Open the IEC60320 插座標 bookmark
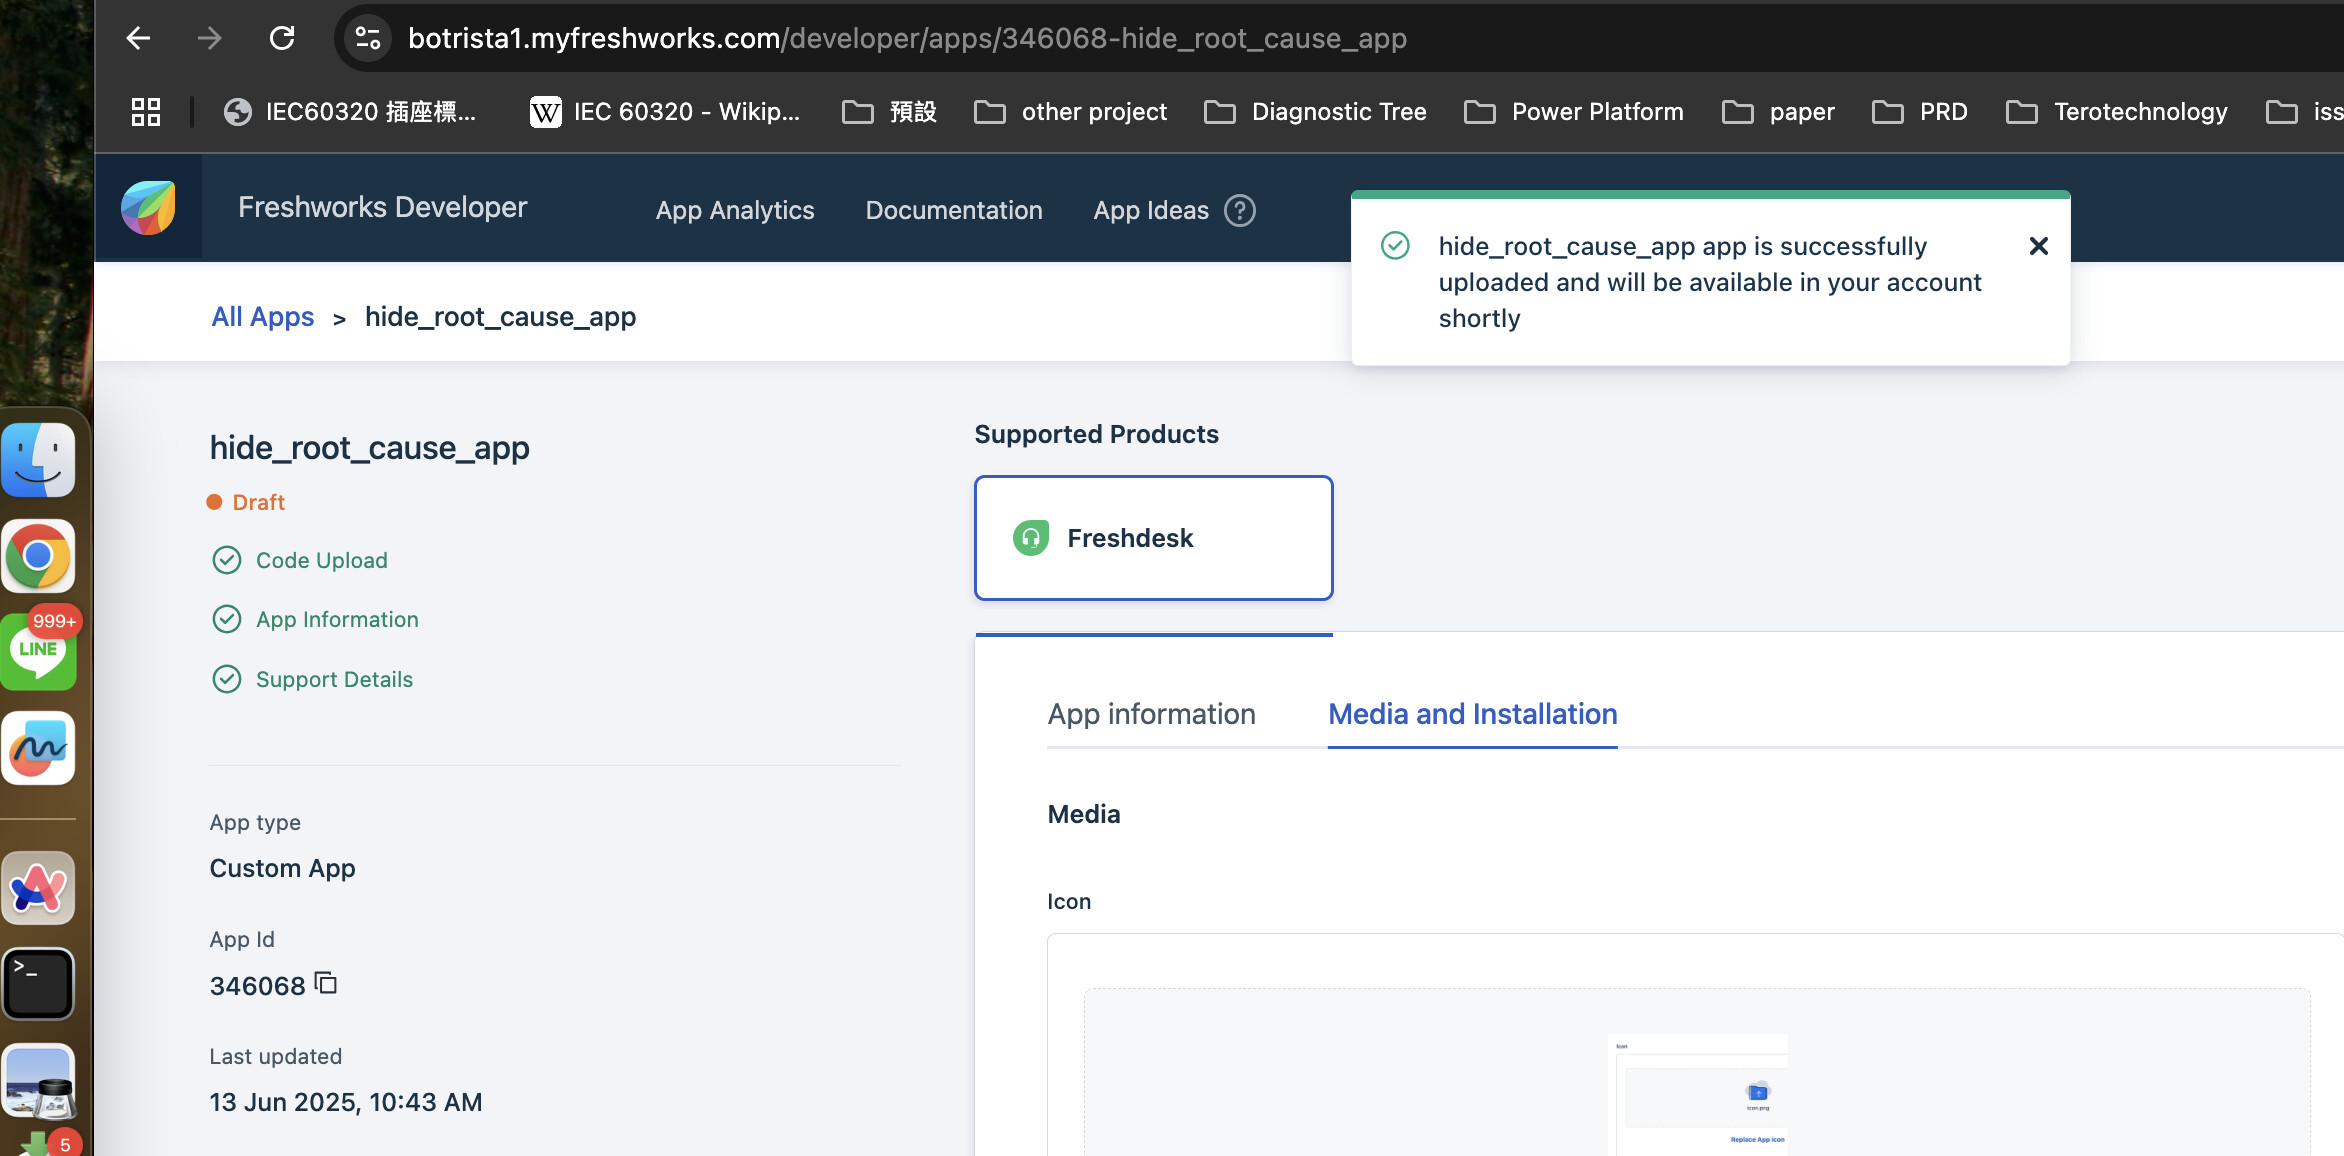The image size is (2344, 1156). tap(350, 111)
